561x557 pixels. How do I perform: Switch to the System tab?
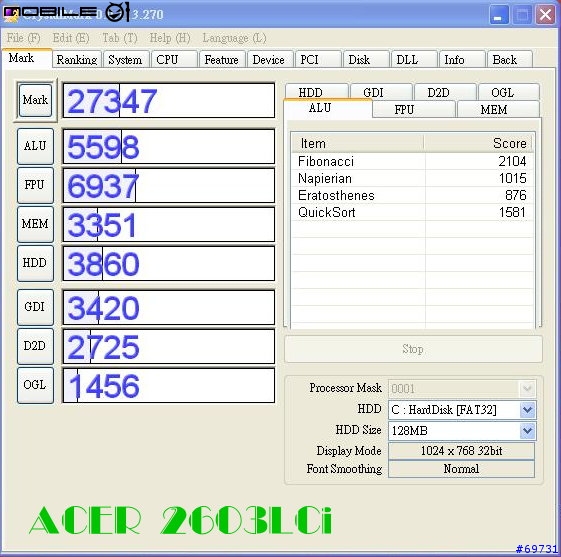coord(125,59)
